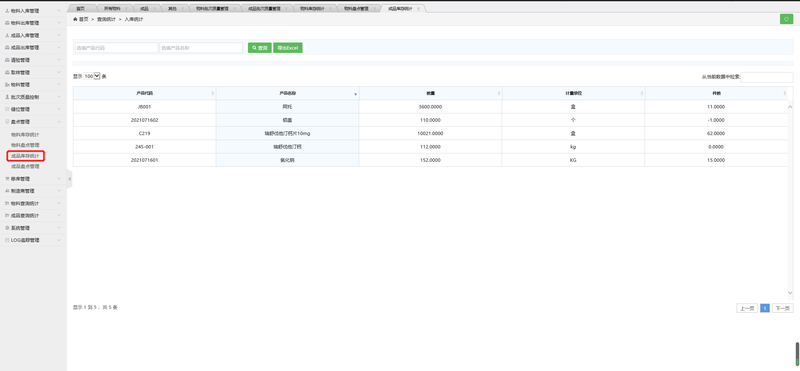Click the 物料入库管理 sidebar icon
The height and width of the screenshot is (371, 800).
tap(7, 10)
